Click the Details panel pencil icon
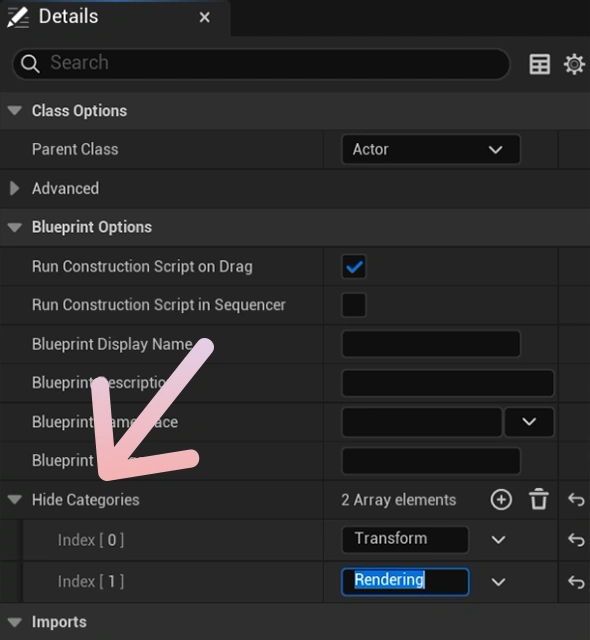The height and width of the screenshot is (640, 590). (18, 18)
